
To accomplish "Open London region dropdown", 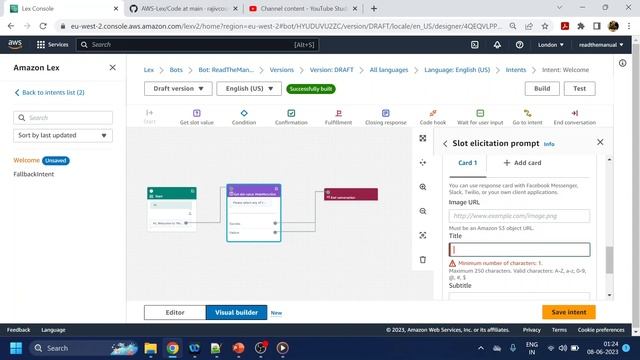I will click(551, 44).
